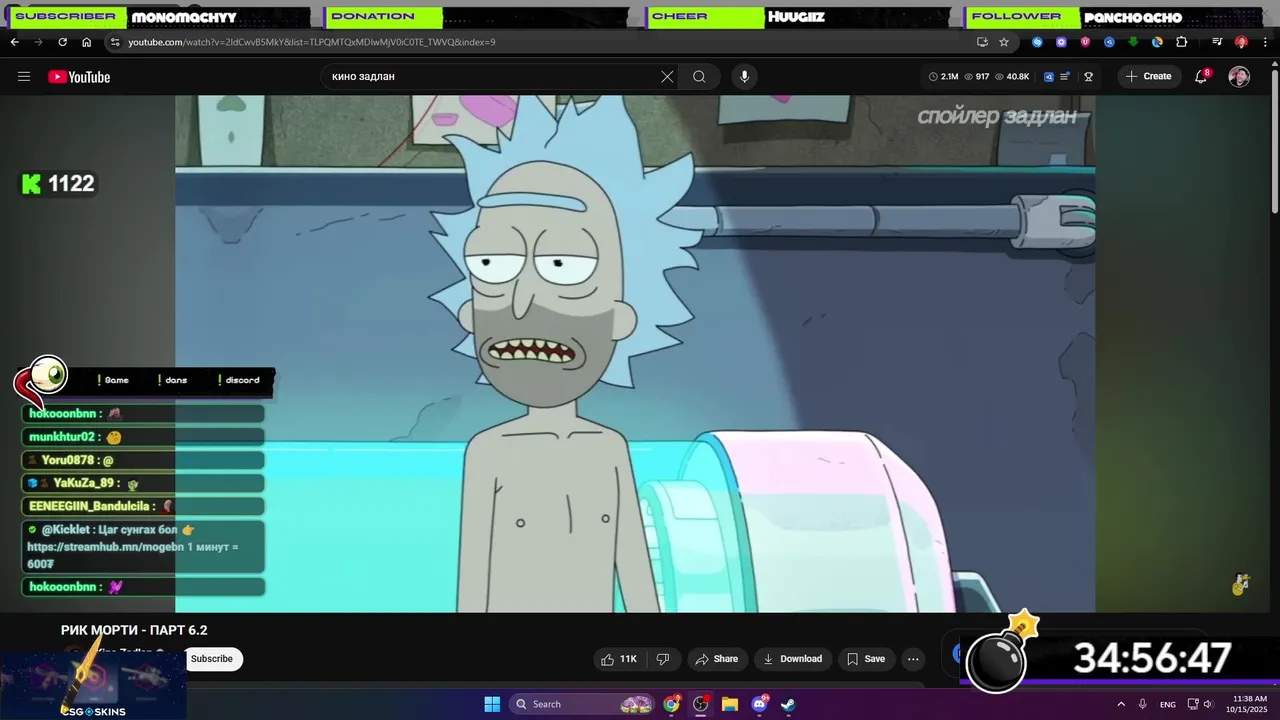The width and height of the screenshot is (1280, 720).
Task: Click the CSGO SKINS banner thumbnail
Action: (x=93, y=686)
